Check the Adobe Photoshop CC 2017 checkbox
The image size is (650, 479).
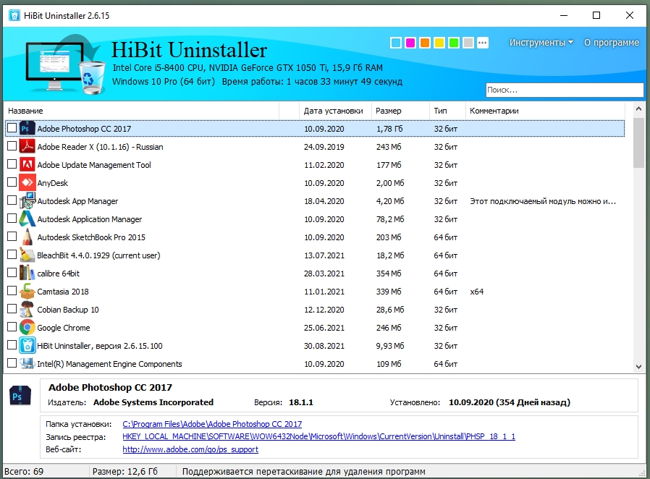tap(12, 128)
